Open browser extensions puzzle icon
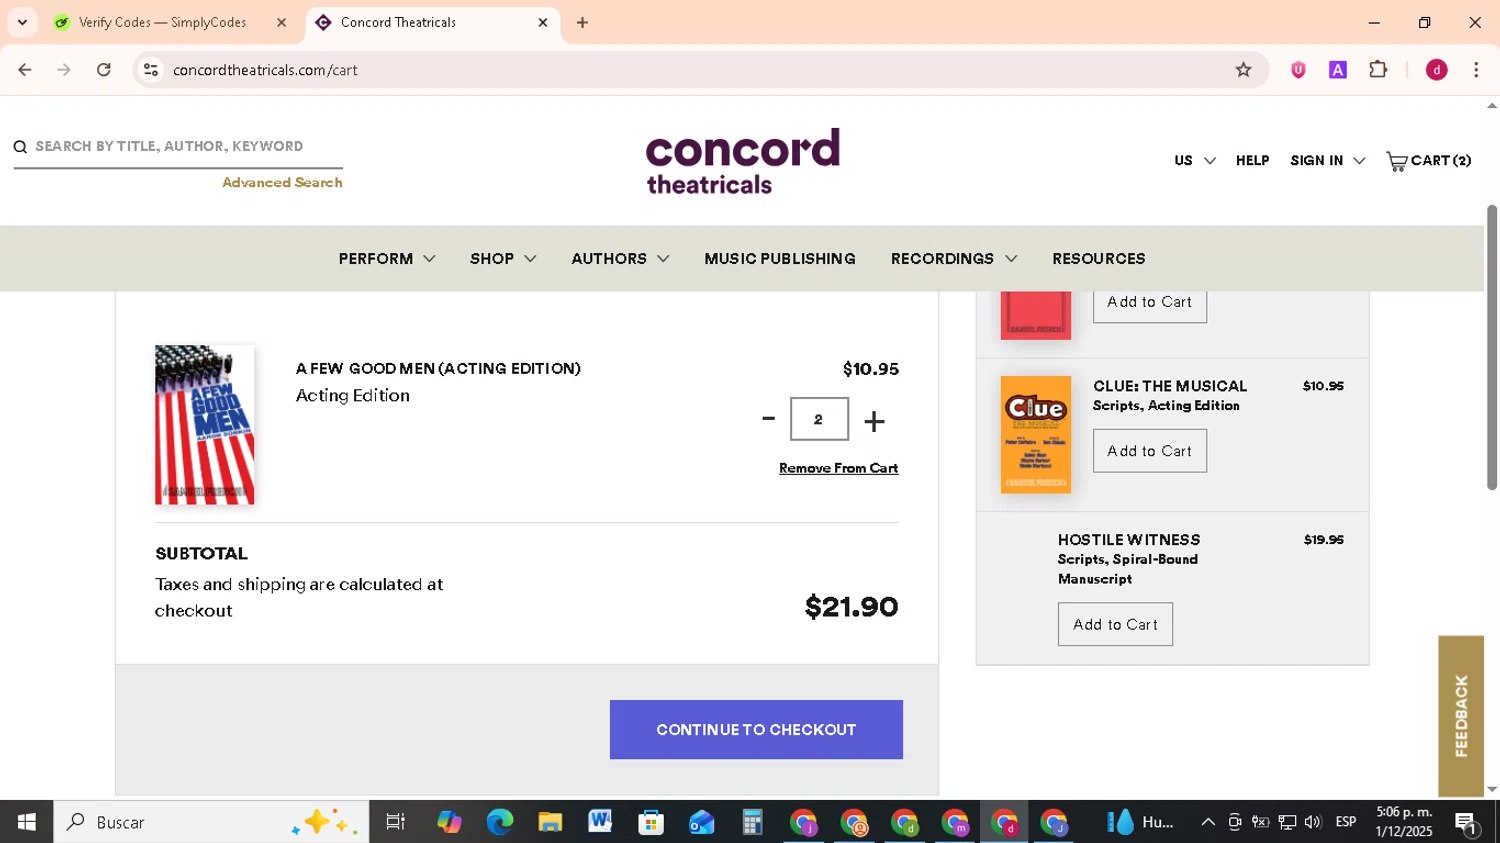Image resolution: width=1500 pixels, height=843 pixels. click(x=1378, y=70)
